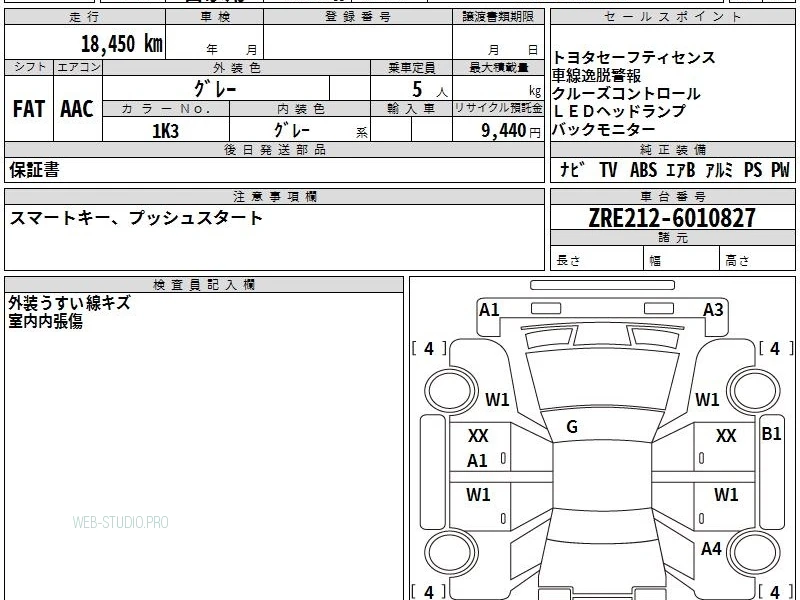The image size is (800, 600).
Task: Click the 車台番号 header
Action: coord(672,196)
